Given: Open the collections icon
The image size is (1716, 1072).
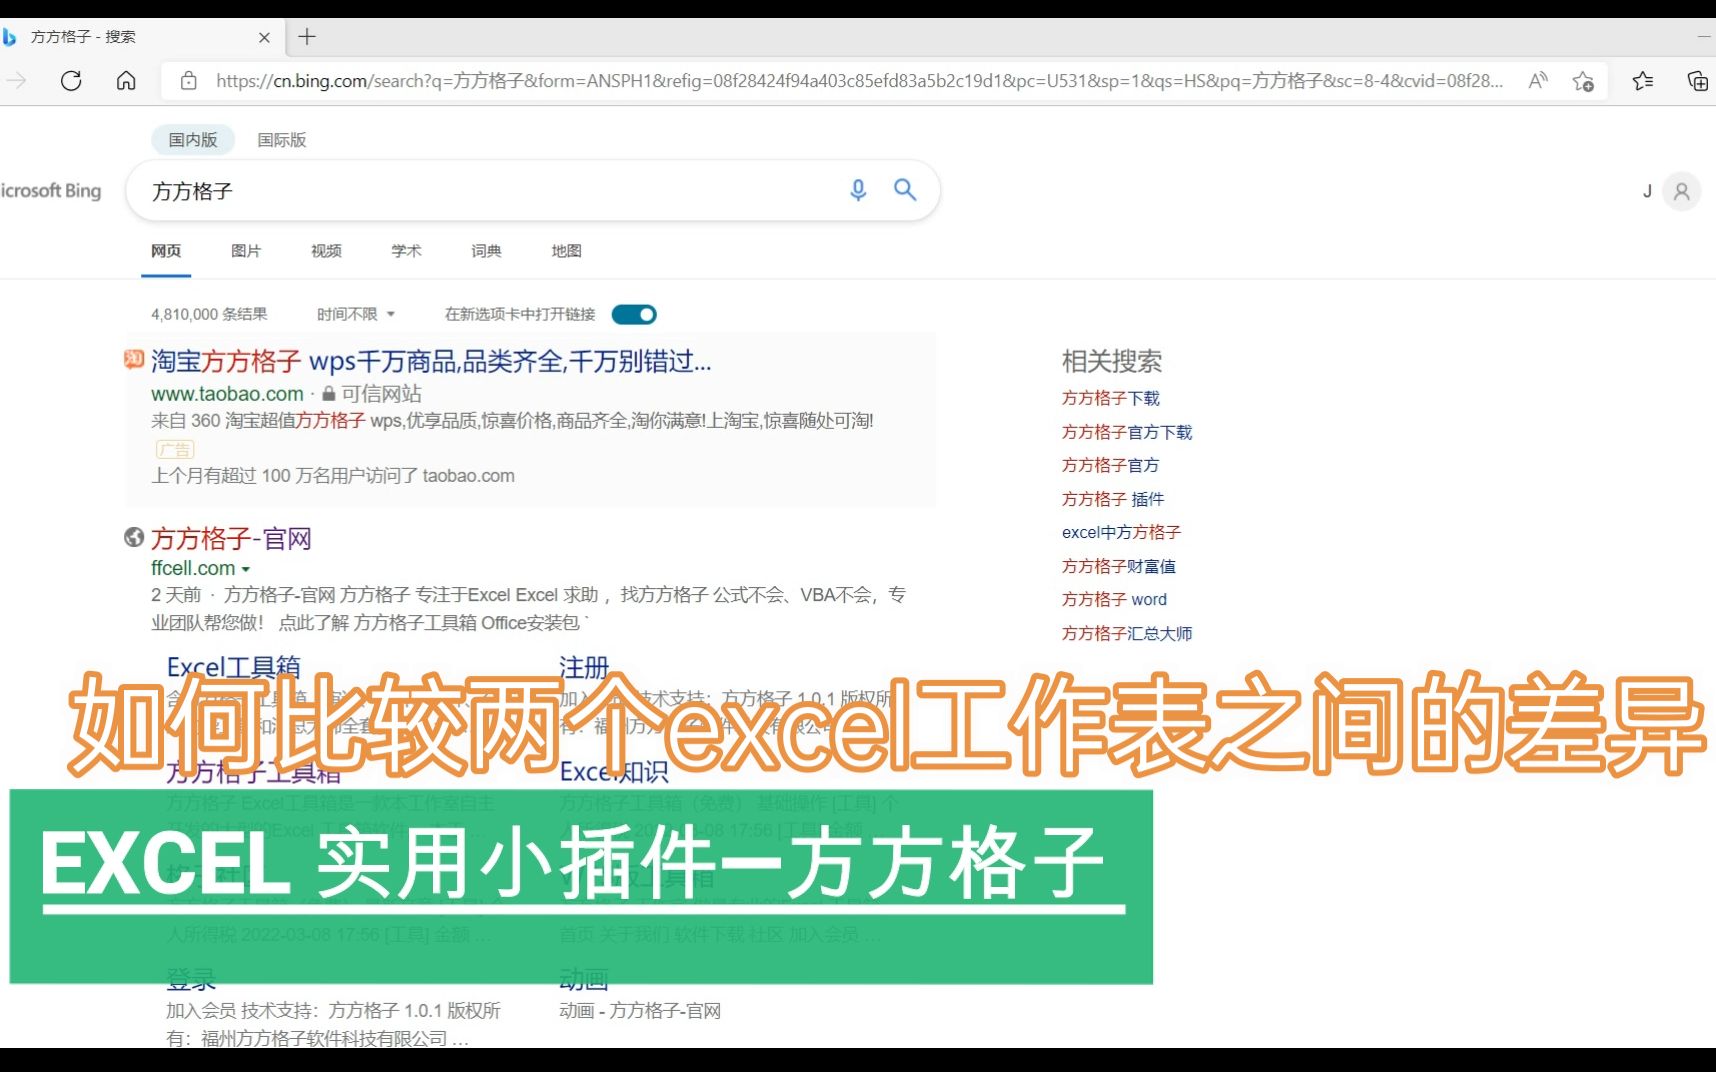Looking at the screenshot, I should tap(1697, 81).
